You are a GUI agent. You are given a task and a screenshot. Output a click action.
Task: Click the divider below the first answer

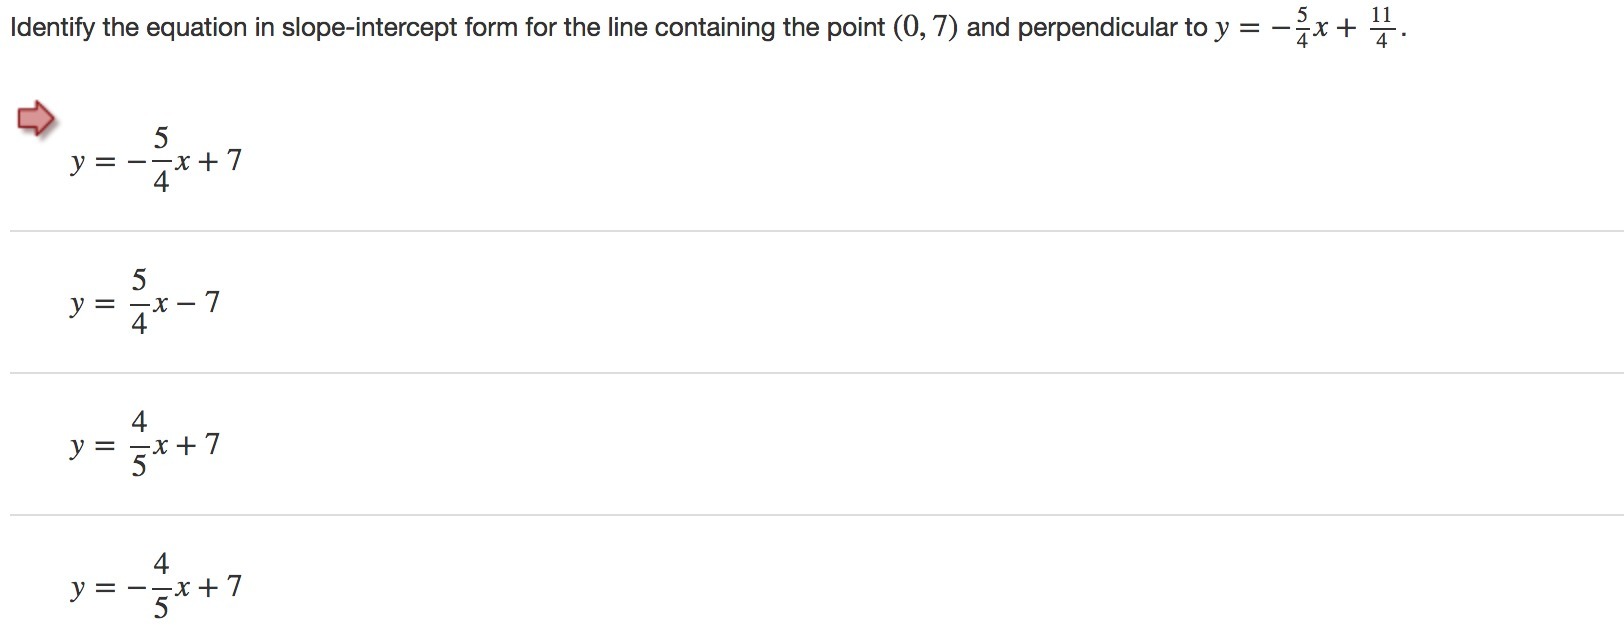[817, 231]
